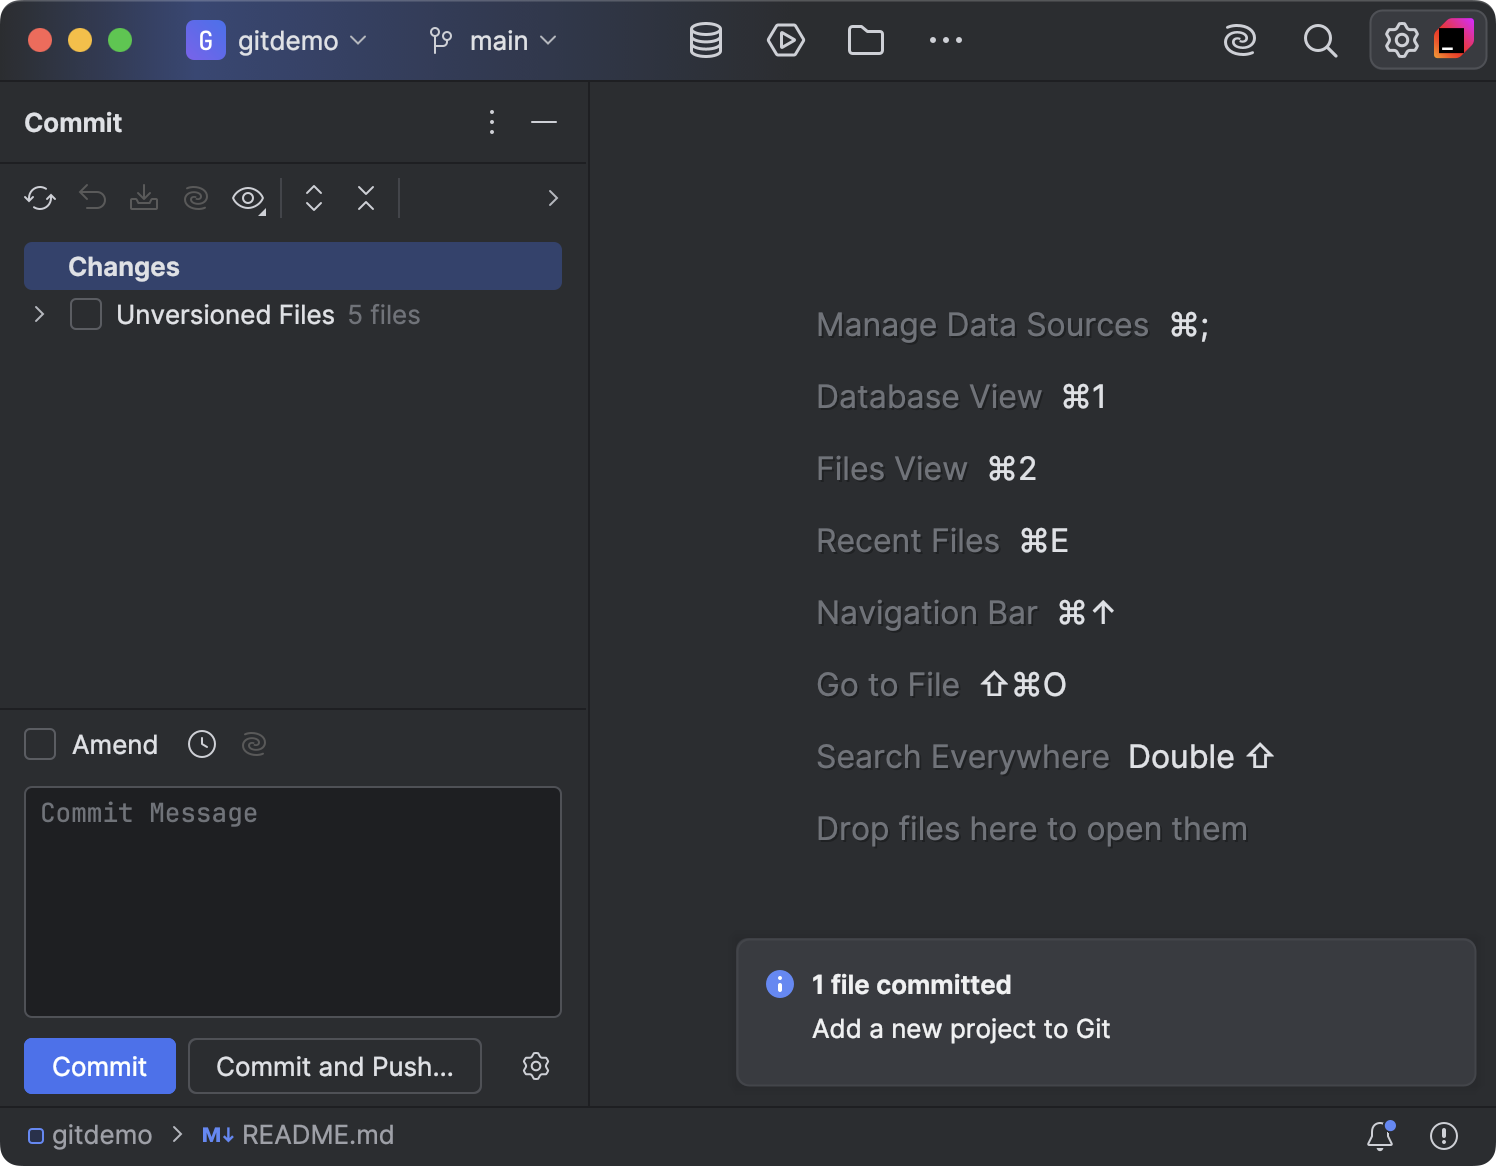
Task: Open the main branch switcher
Action: point(492,40)
